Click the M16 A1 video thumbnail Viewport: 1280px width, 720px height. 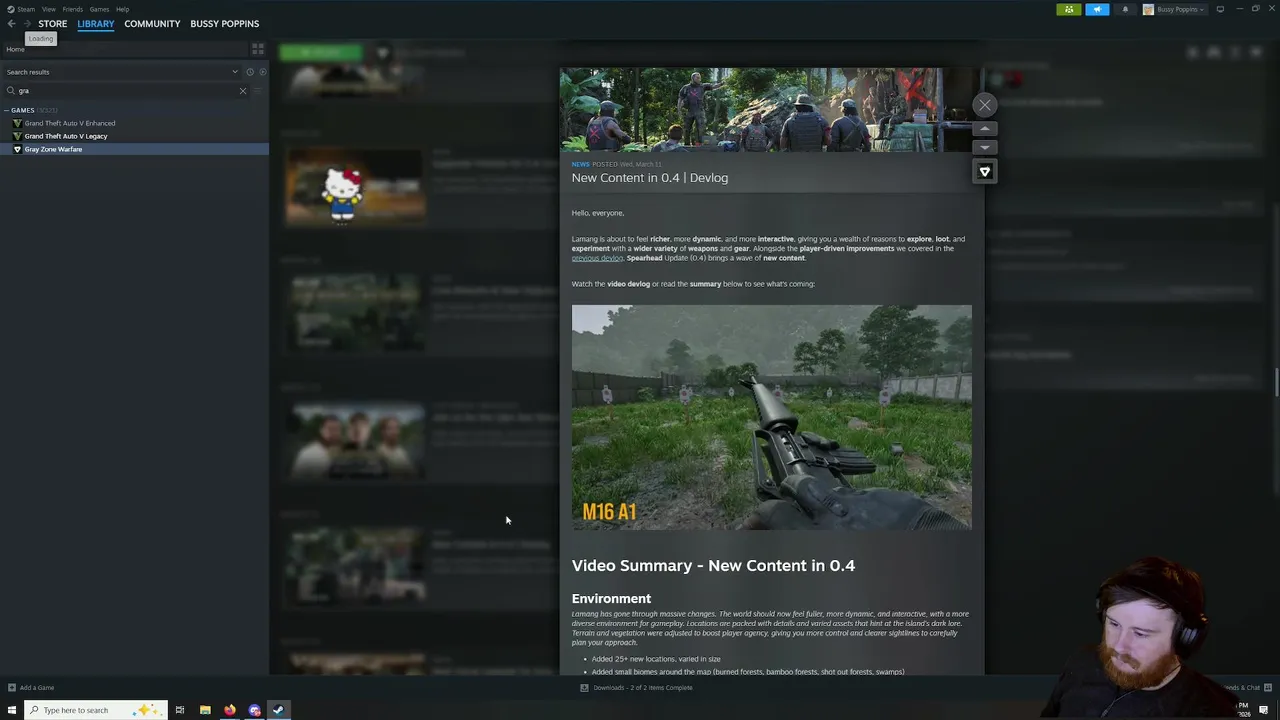click(x=771, y=417)
